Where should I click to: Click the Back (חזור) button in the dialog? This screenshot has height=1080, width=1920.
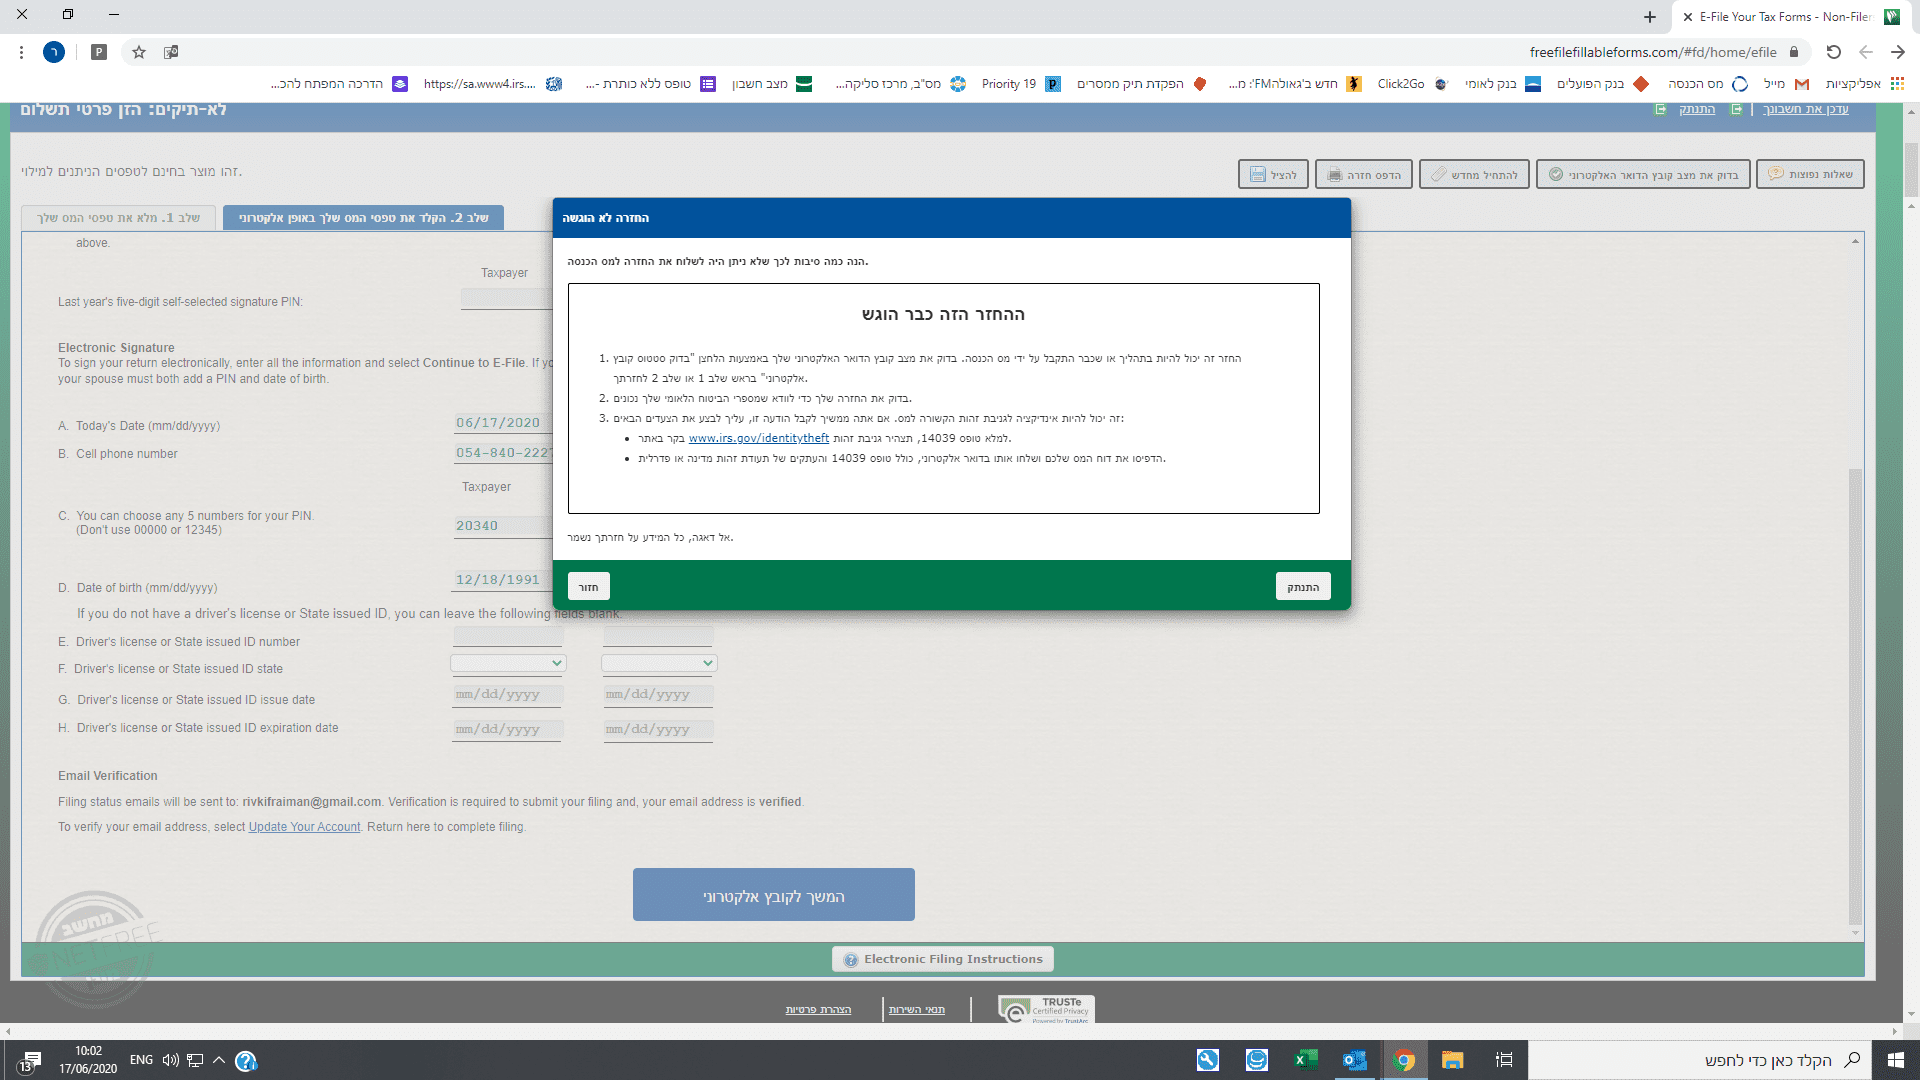[x=589, y=587]
